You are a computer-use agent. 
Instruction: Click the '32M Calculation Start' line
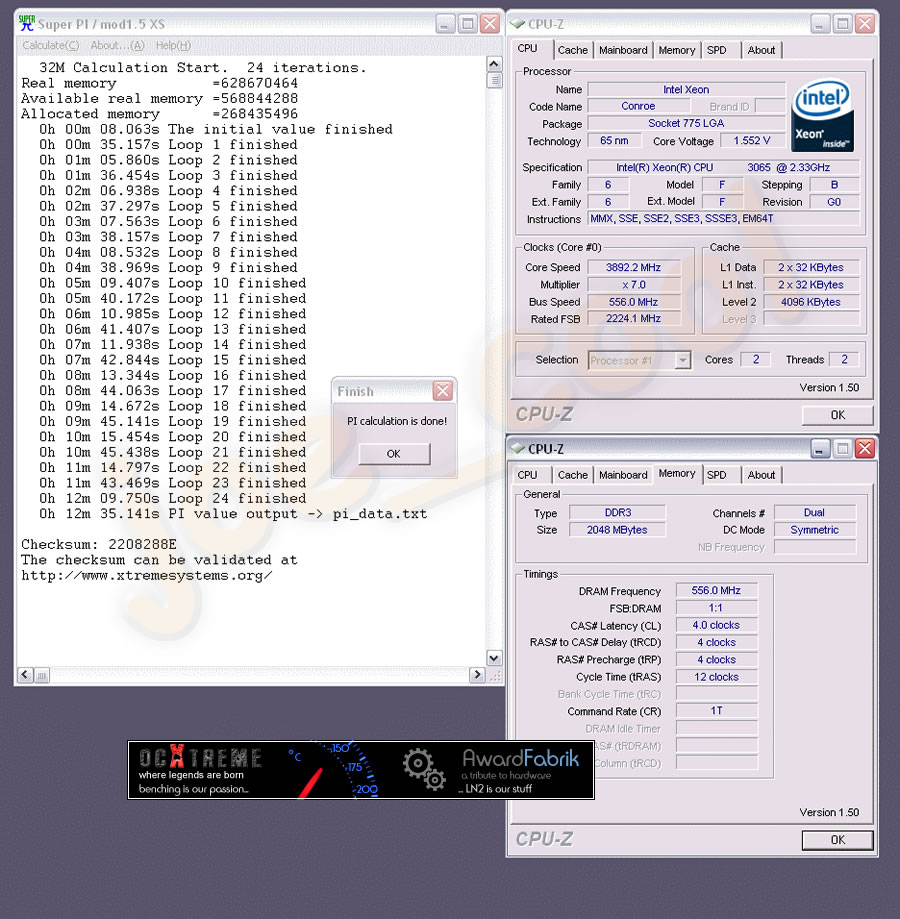pyautogui.click(x=203, y=67)
